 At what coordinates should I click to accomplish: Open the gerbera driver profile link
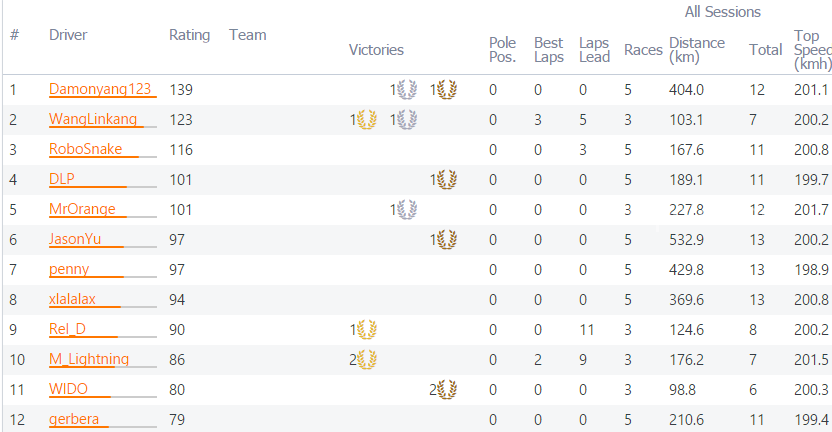point(74,419)
